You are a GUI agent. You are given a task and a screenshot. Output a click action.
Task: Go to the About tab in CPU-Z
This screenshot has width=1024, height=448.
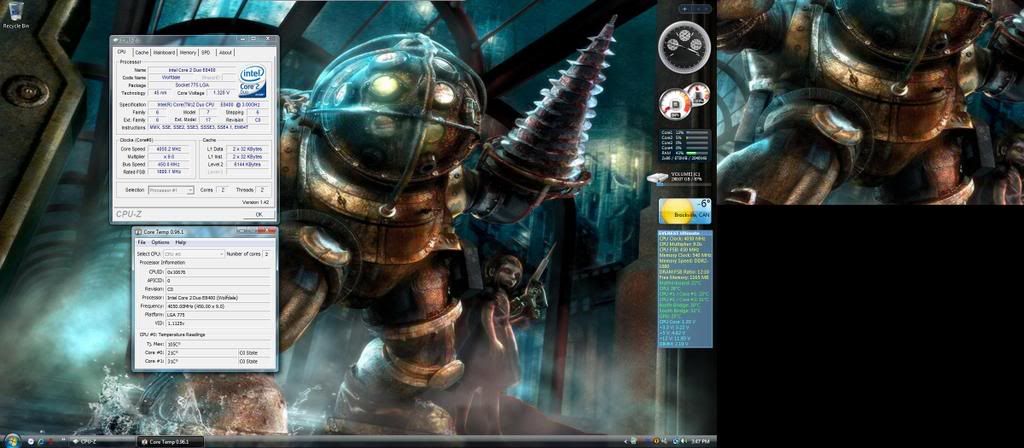point(225,52)
